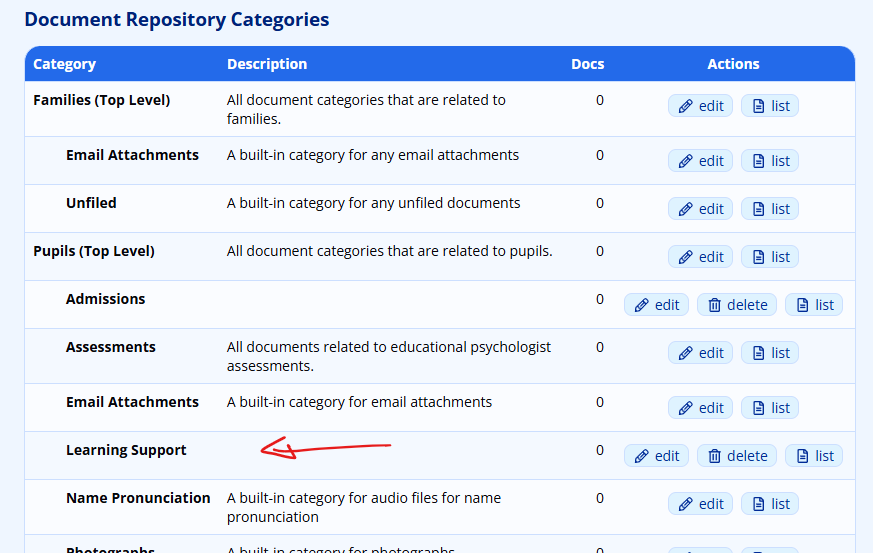Click edit for Families Email Attachments

(700, 161)
